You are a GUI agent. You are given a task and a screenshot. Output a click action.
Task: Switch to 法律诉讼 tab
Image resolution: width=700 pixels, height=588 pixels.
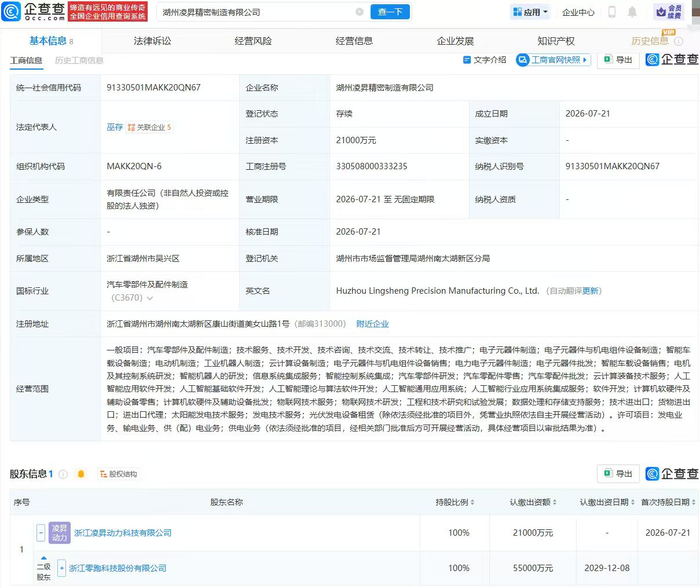coord(152,41)
